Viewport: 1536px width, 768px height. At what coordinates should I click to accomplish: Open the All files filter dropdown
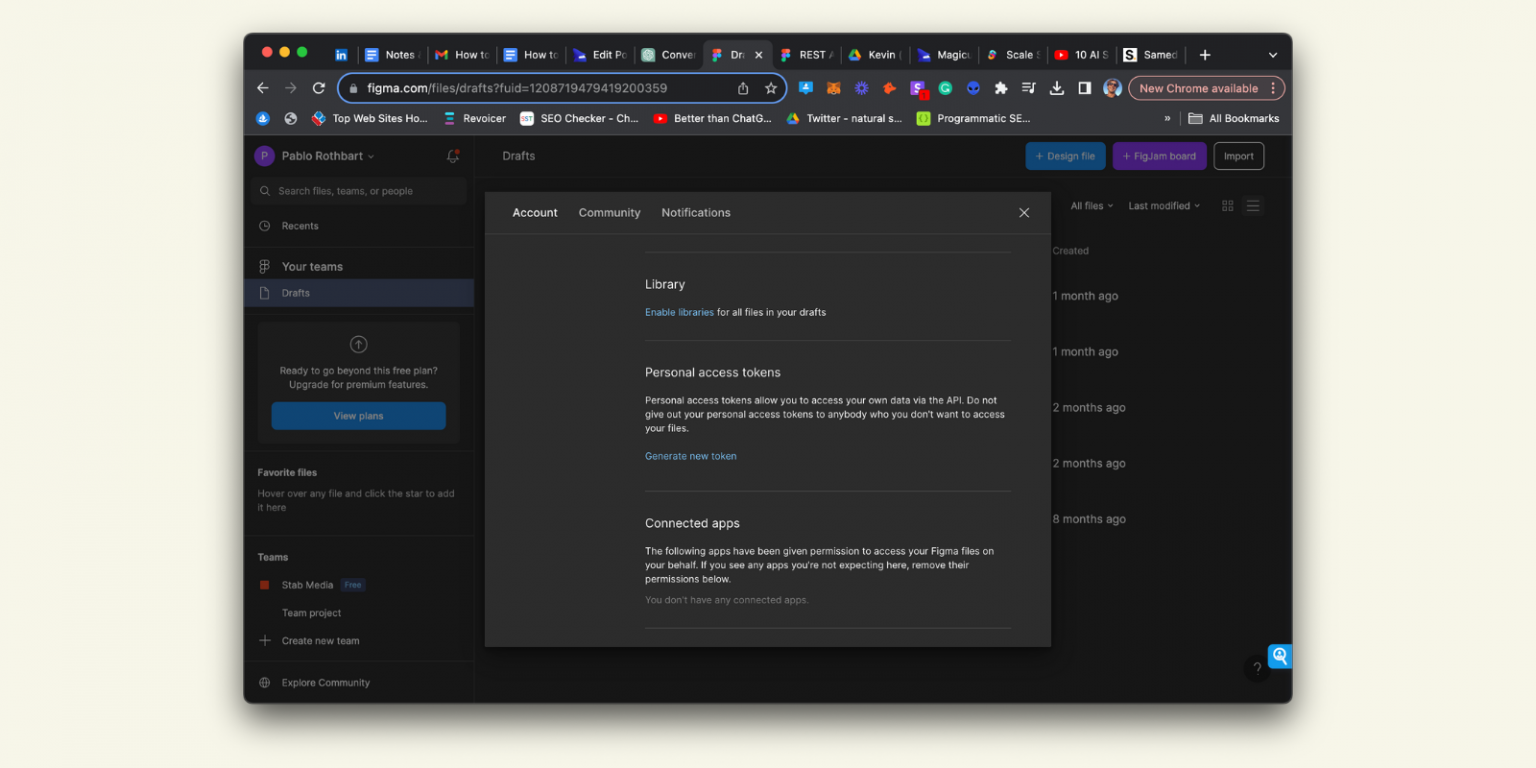(1091, 205)
